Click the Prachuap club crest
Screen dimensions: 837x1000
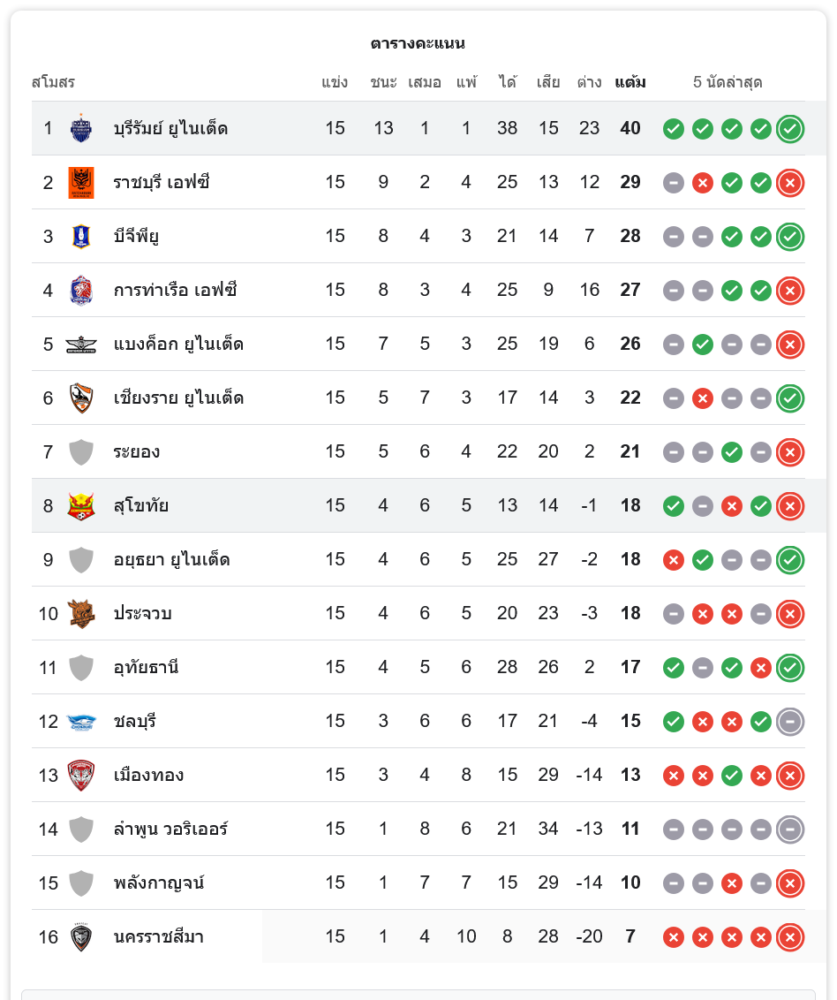click(x=81, y=613)
